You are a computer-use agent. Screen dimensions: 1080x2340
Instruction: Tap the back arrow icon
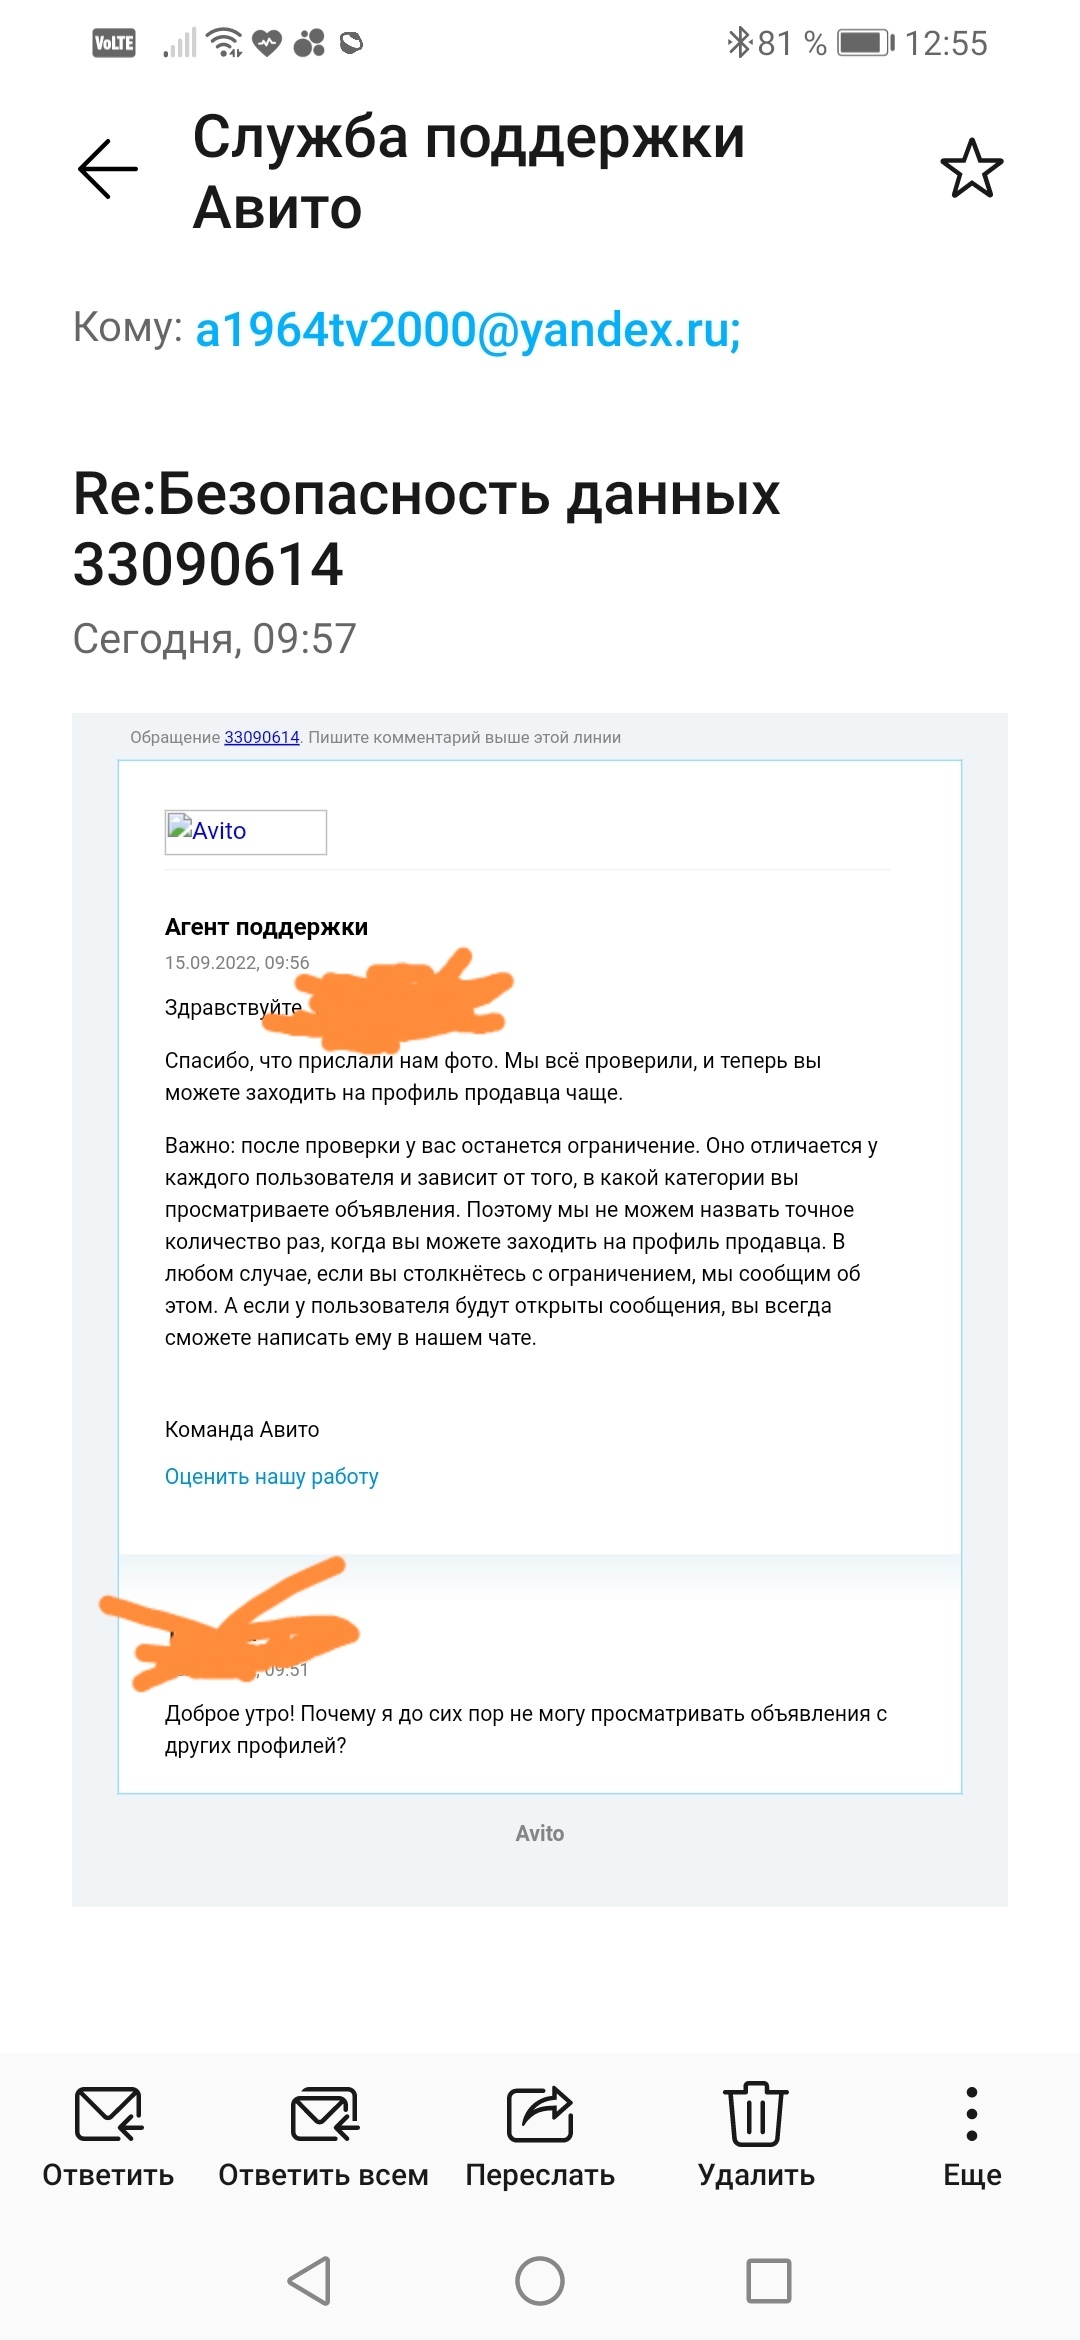108,169
